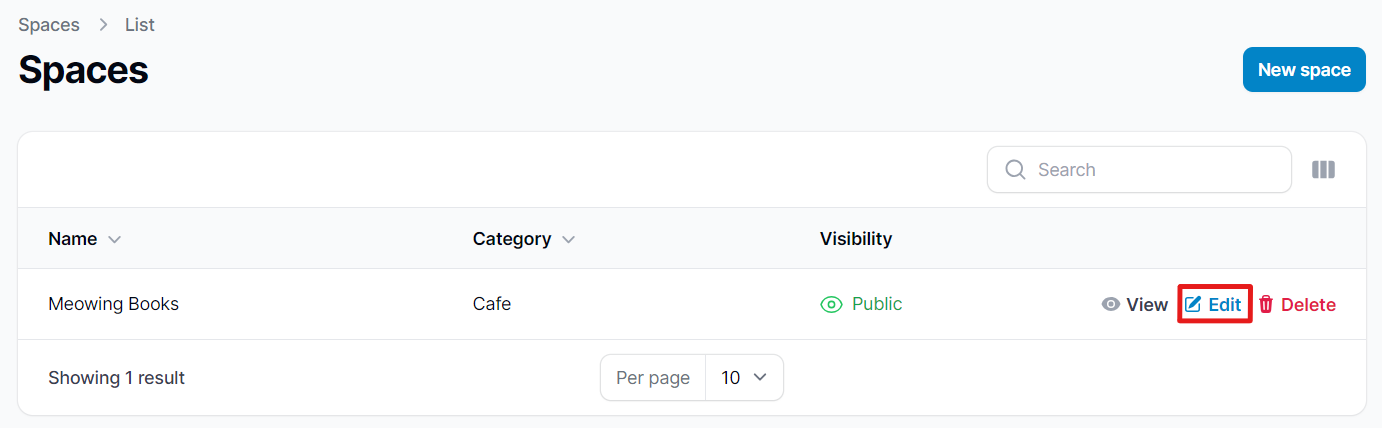Click the trash icon beside Delete
This screenshot has width=1382, height=428.
coord(1266,305)
